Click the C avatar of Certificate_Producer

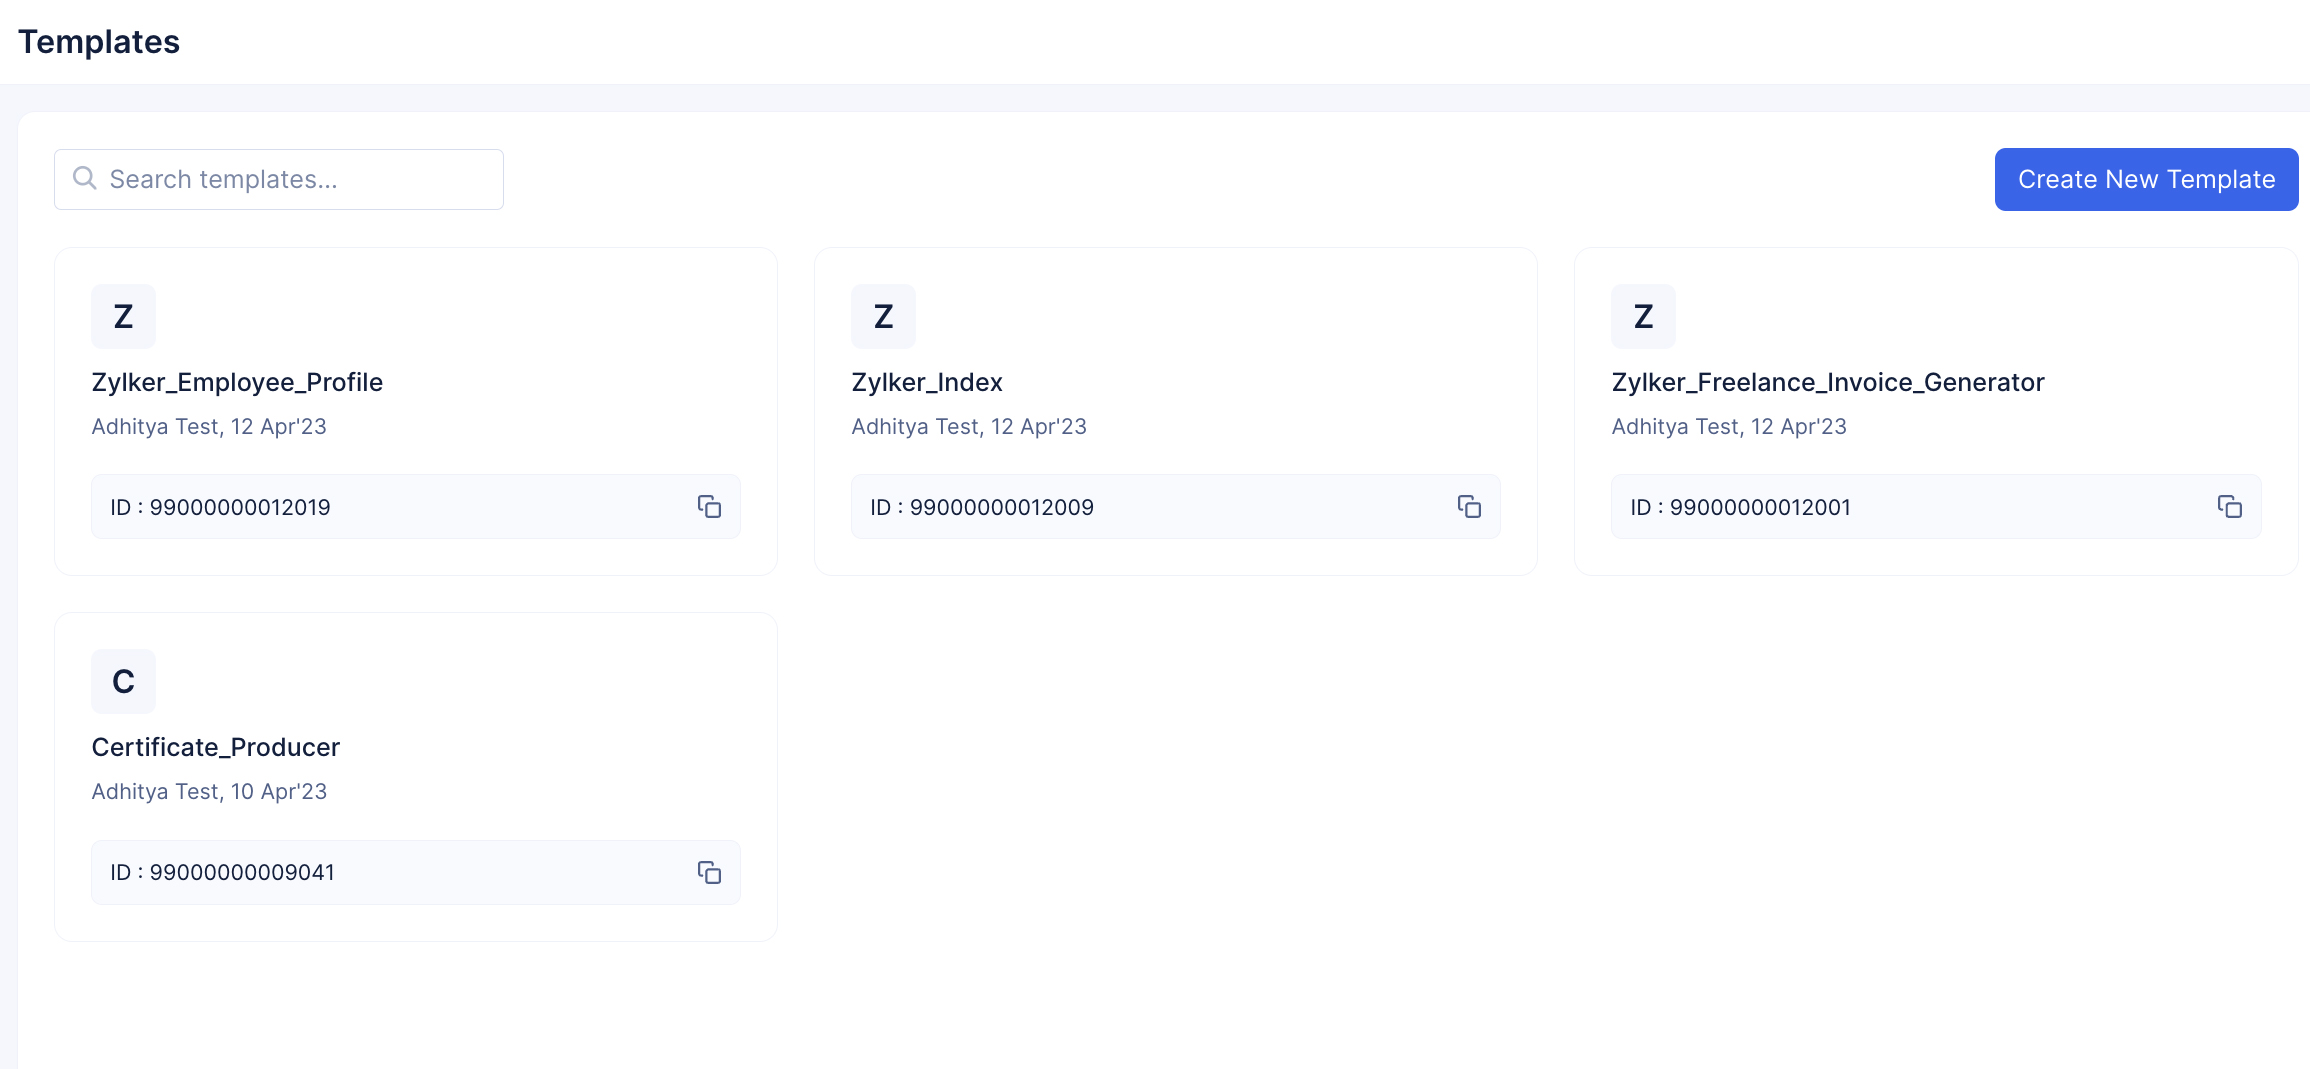(123, 682)
